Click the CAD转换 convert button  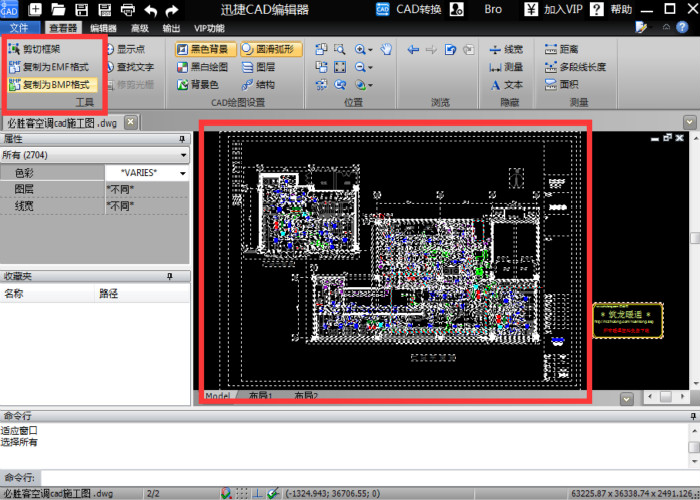pyautogui.click(x=408, y=9)
